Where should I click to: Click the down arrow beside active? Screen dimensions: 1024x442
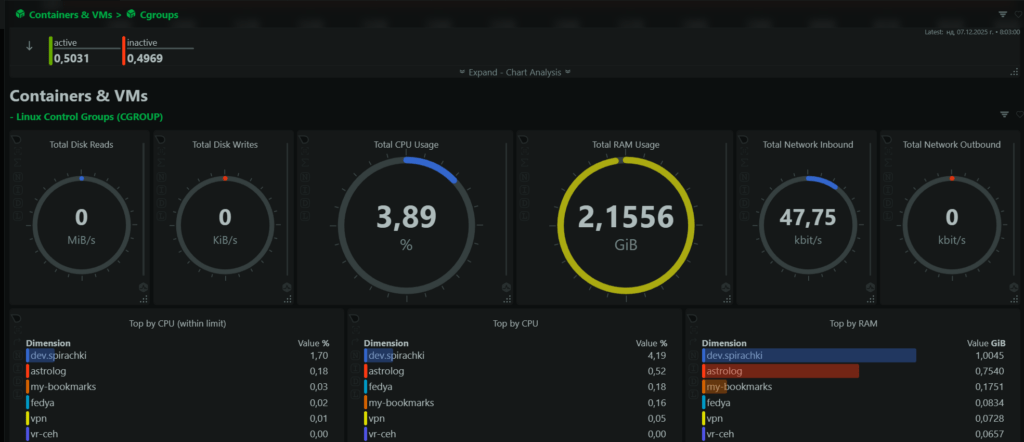pyautogui.click(x=29, y=45)
